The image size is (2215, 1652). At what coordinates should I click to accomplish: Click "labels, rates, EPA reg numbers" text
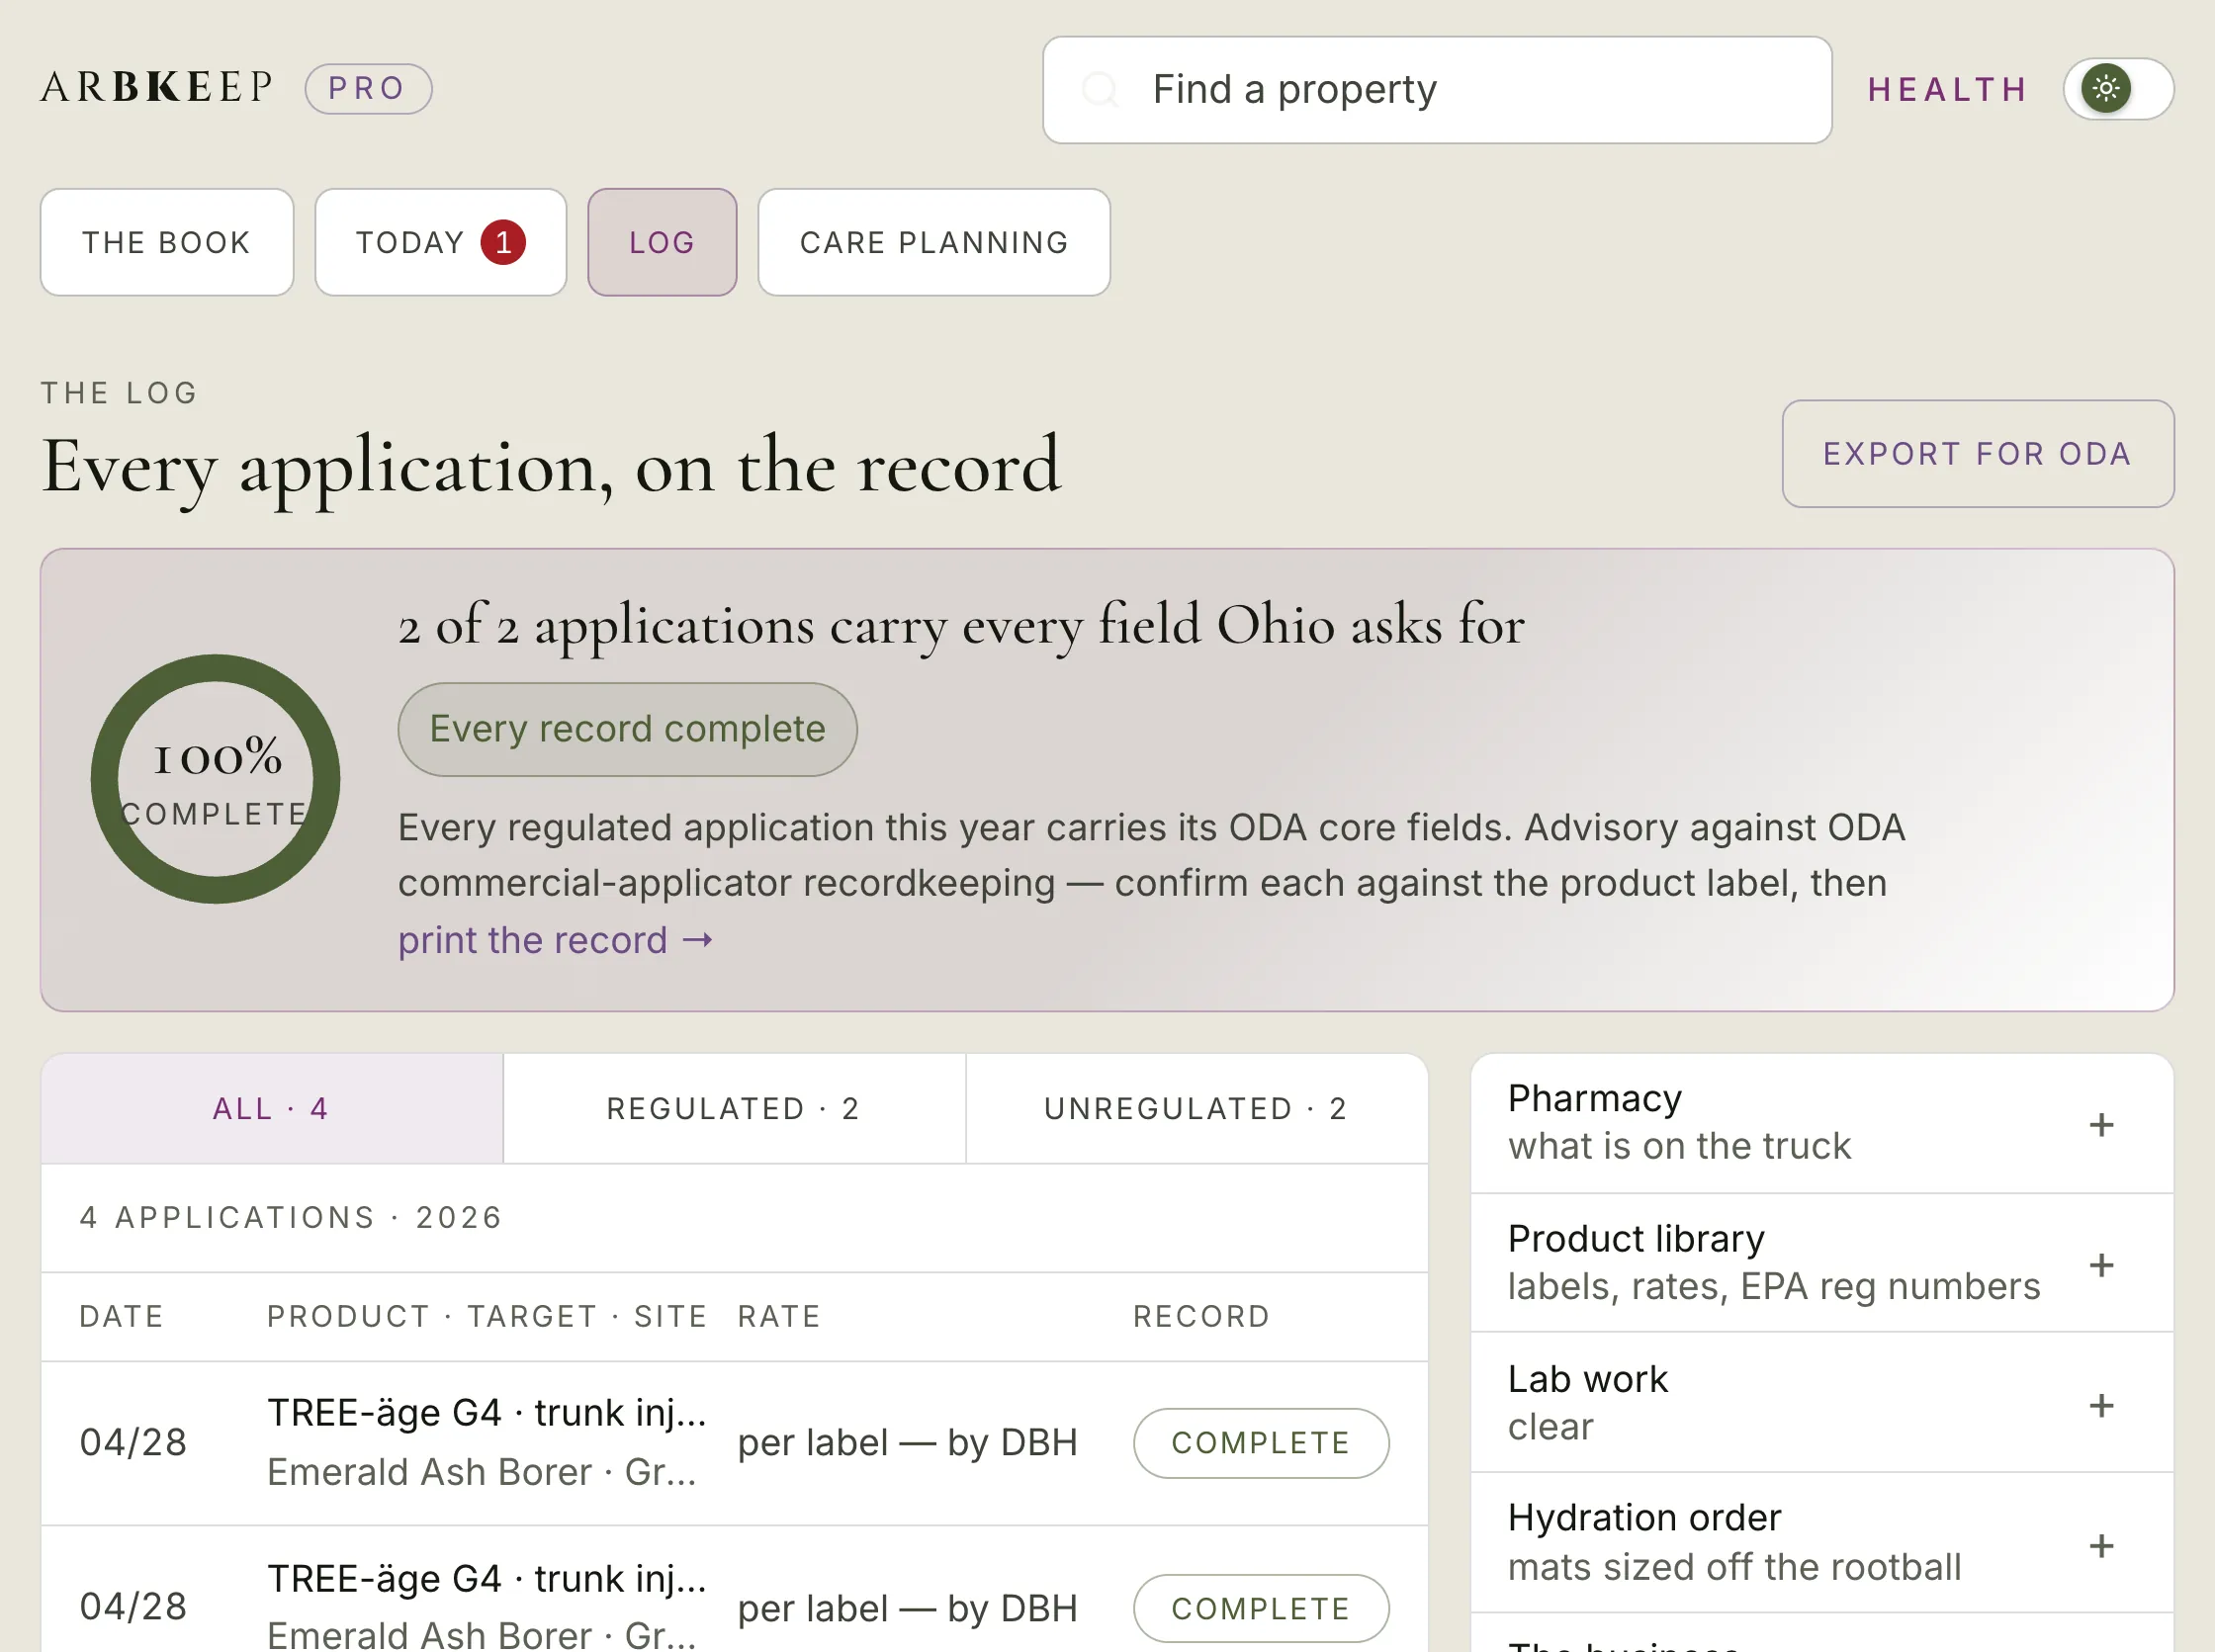click(1773, 1286)
